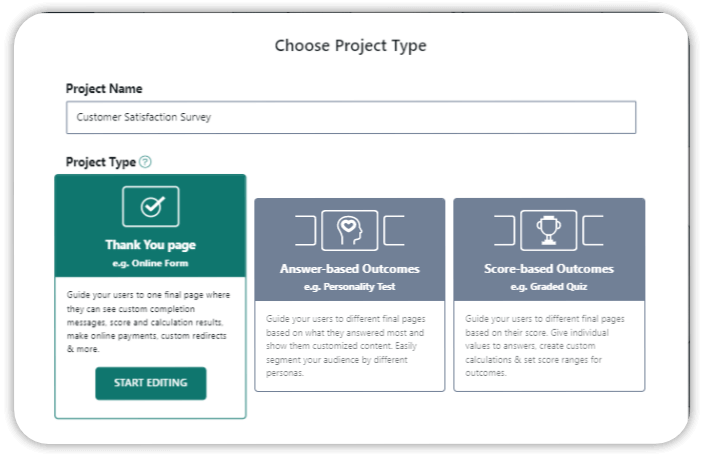Click the Thank You page description text
This screenshot has height=459, width=704.
149,322
